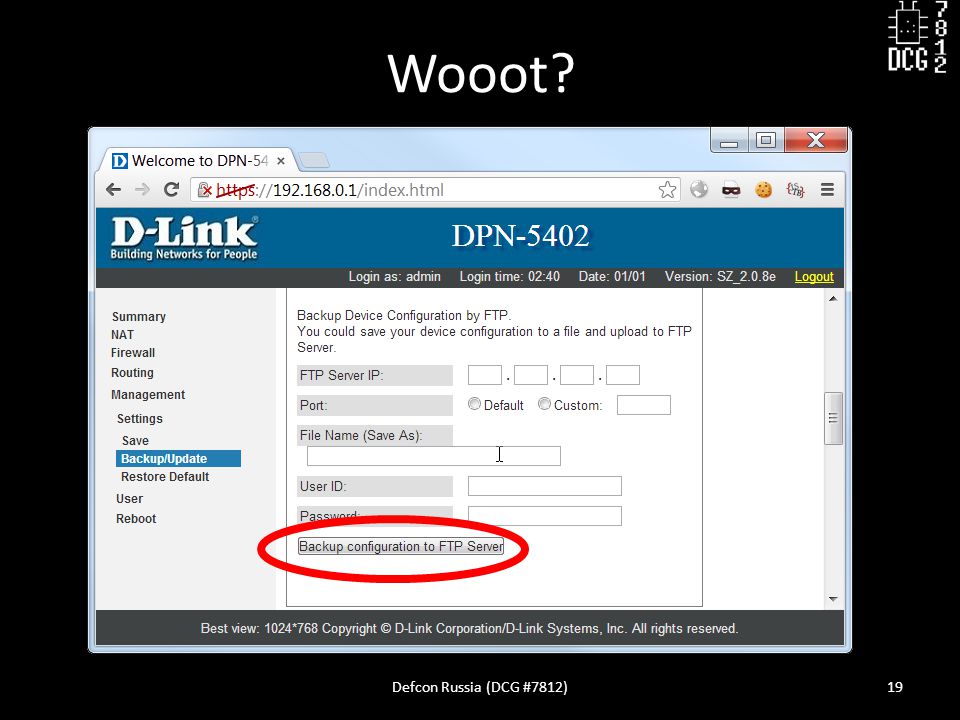Click the File Name (Save As) field

[x=433, y=456]
